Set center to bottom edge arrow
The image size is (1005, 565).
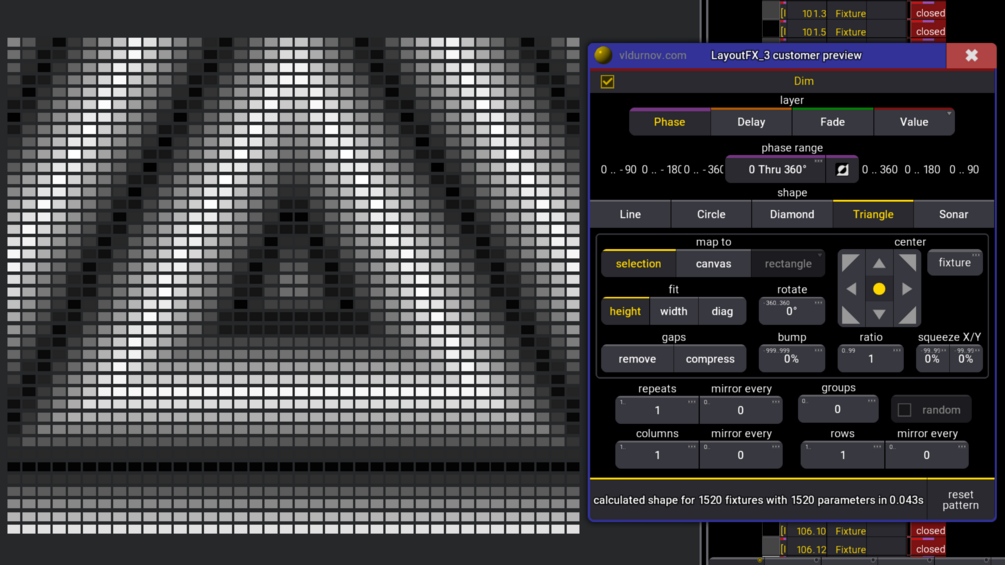879,315
